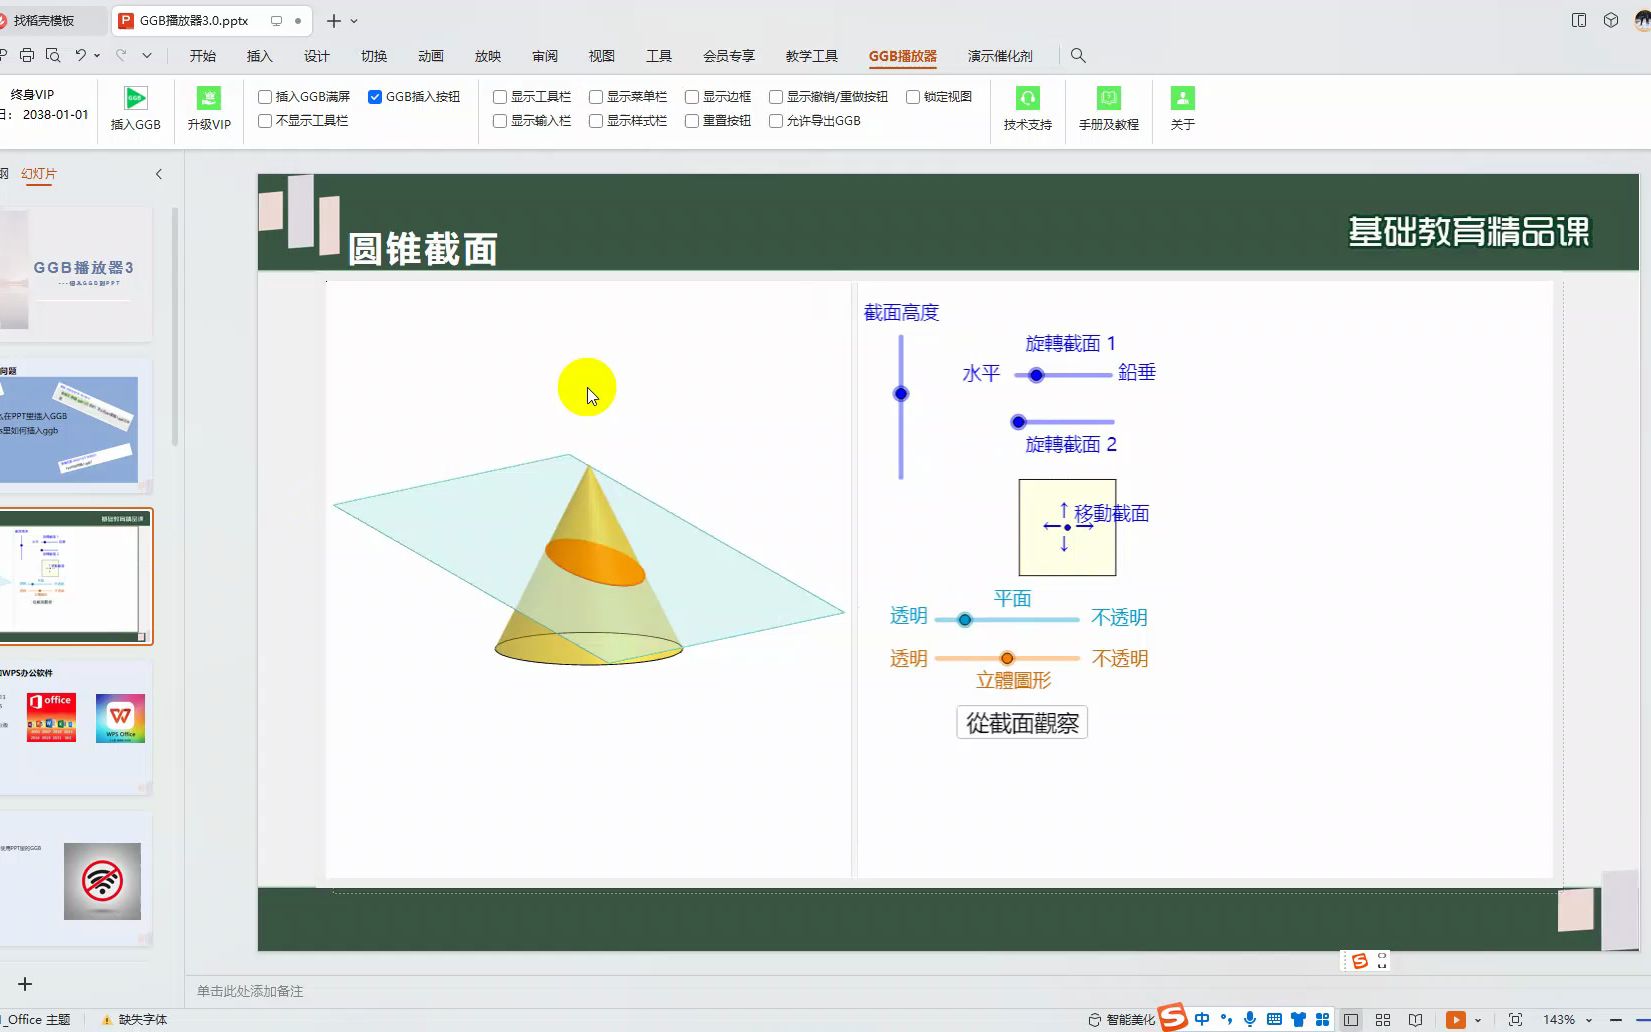Click the 從截面觀察 button

(1022, 723)
